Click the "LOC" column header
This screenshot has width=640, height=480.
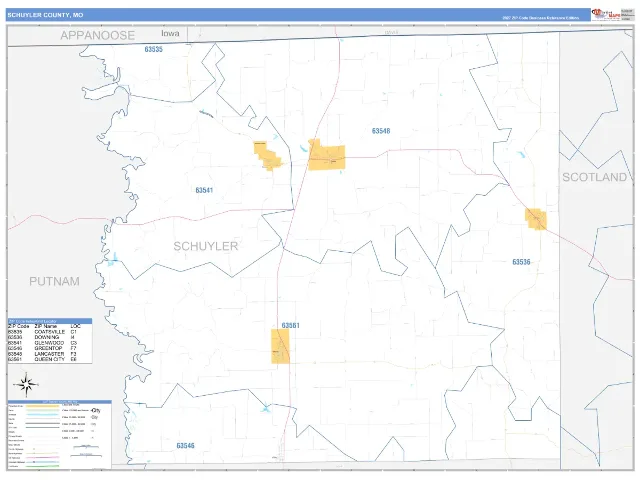point(76,327)
